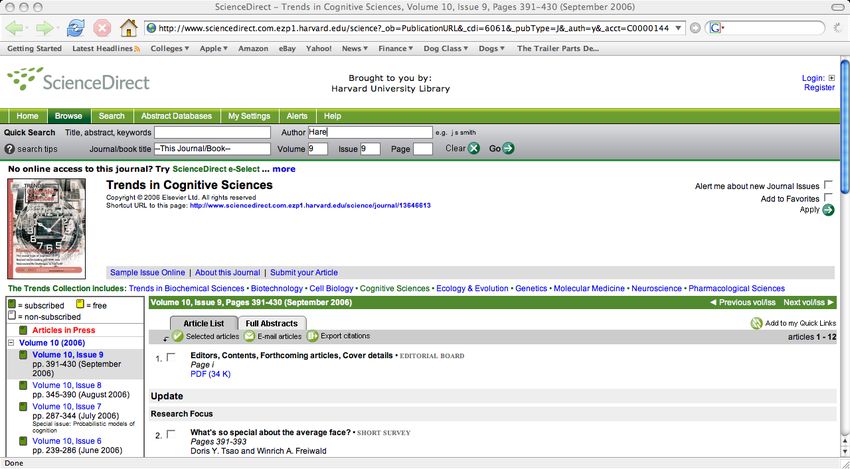Open the Browse navigation tab
Screen dimensions: 850x469
pos(68,116)
